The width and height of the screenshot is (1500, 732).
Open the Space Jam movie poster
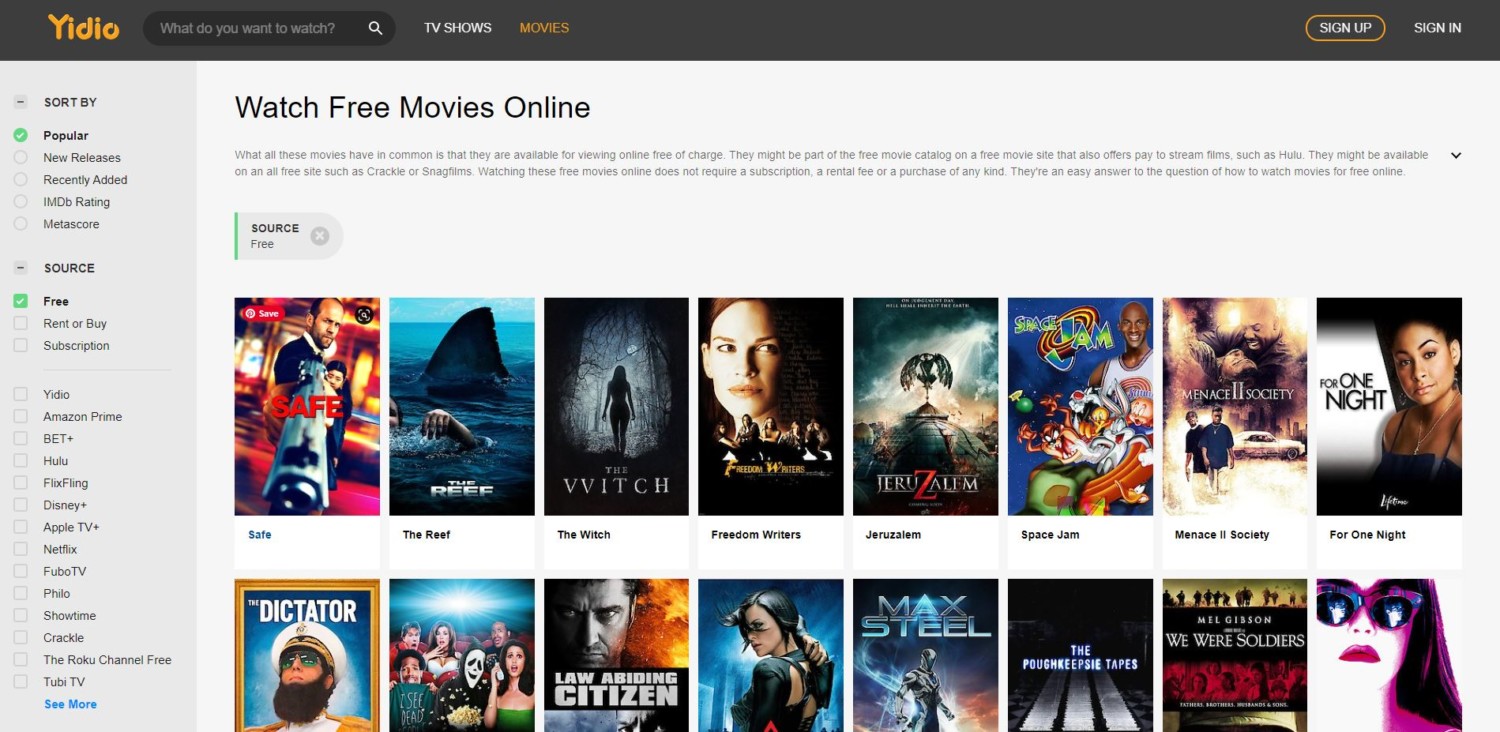tap(1080, 406)
